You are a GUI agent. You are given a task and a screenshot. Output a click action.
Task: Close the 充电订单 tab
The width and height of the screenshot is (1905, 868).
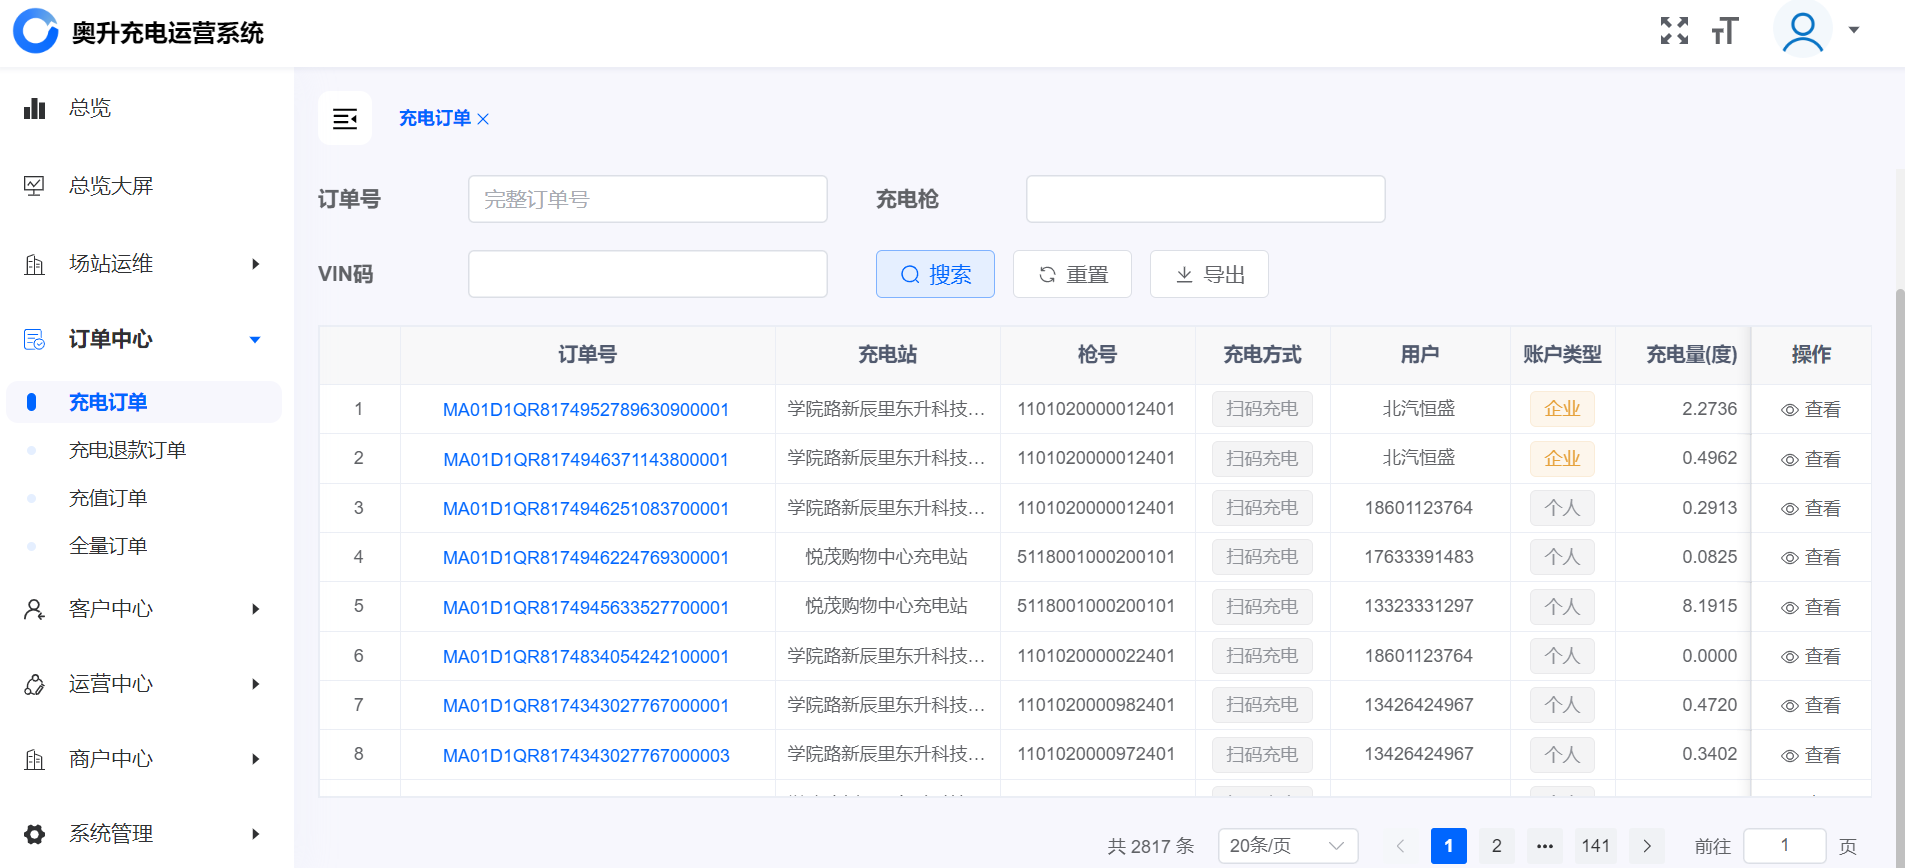pos(484,119)
